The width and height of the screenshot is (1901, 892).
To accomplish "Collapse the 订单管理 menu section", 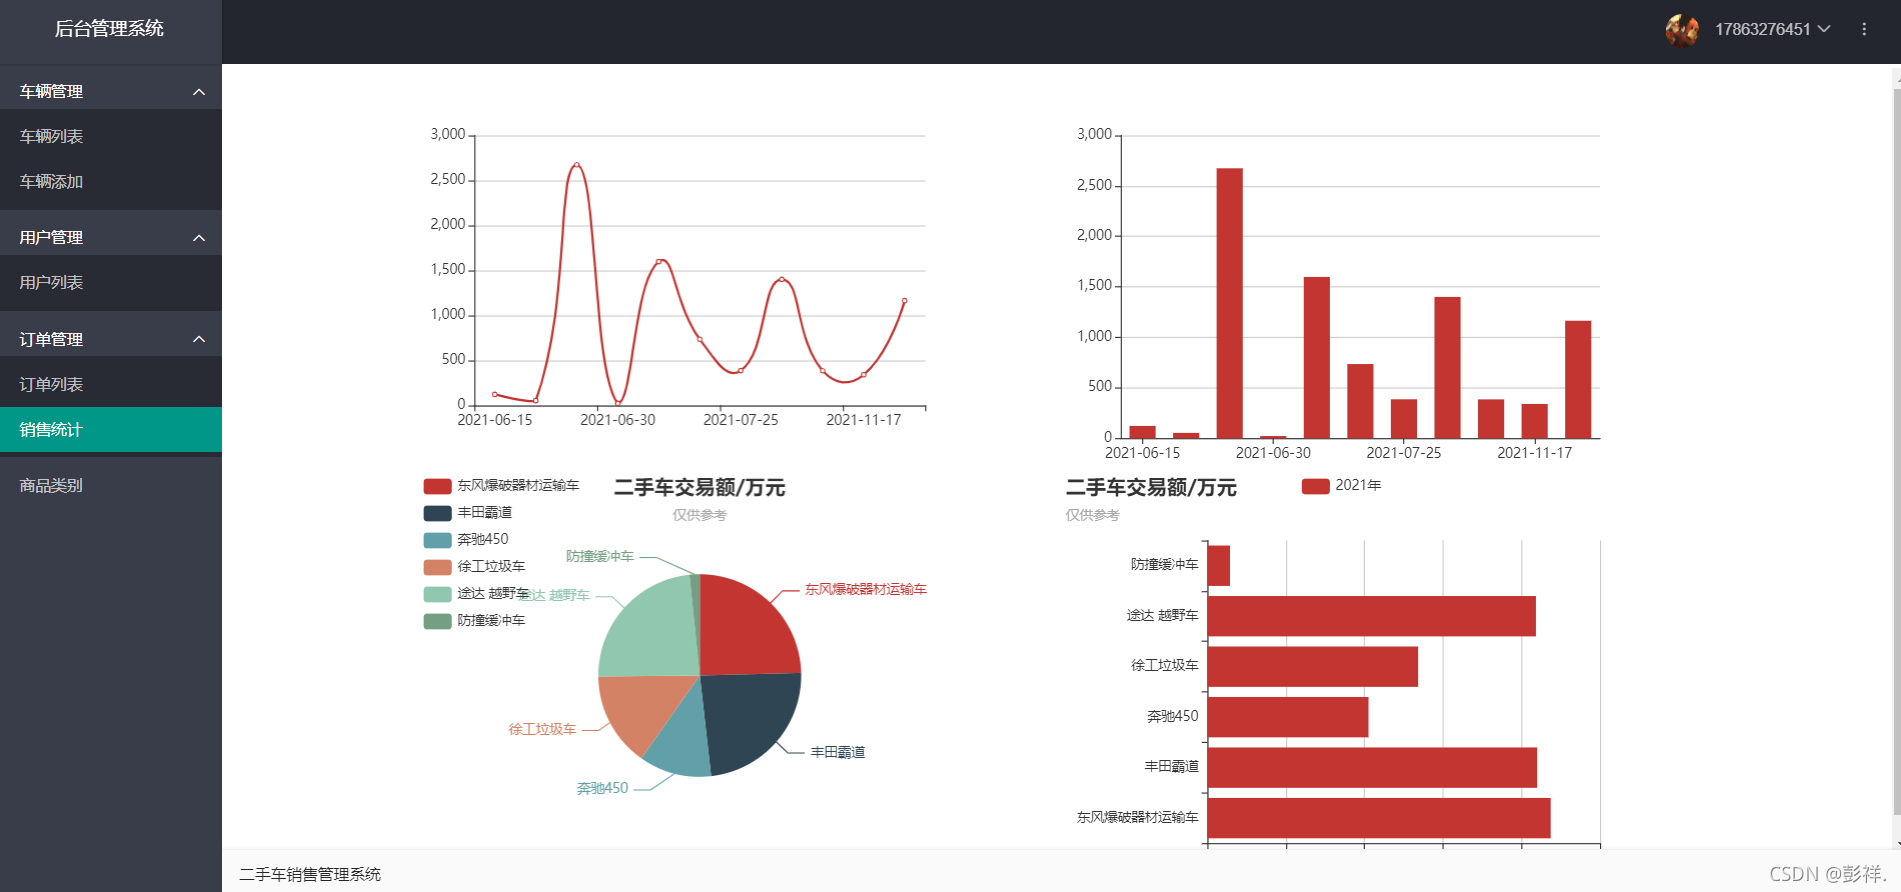I will [x=111, y=339].
